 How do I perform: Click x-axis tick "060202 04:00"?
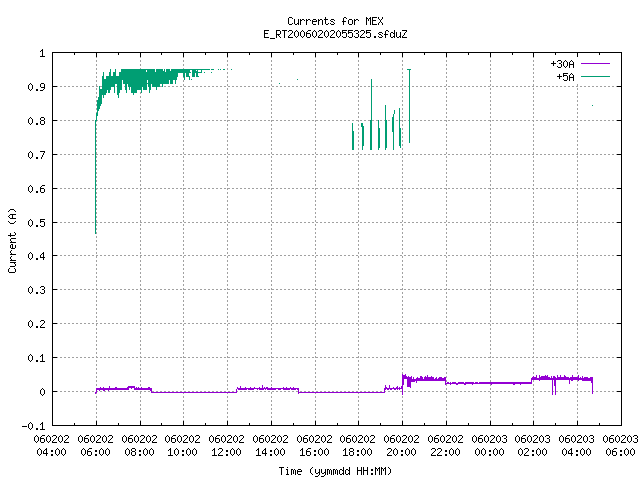tap(51, 446)
